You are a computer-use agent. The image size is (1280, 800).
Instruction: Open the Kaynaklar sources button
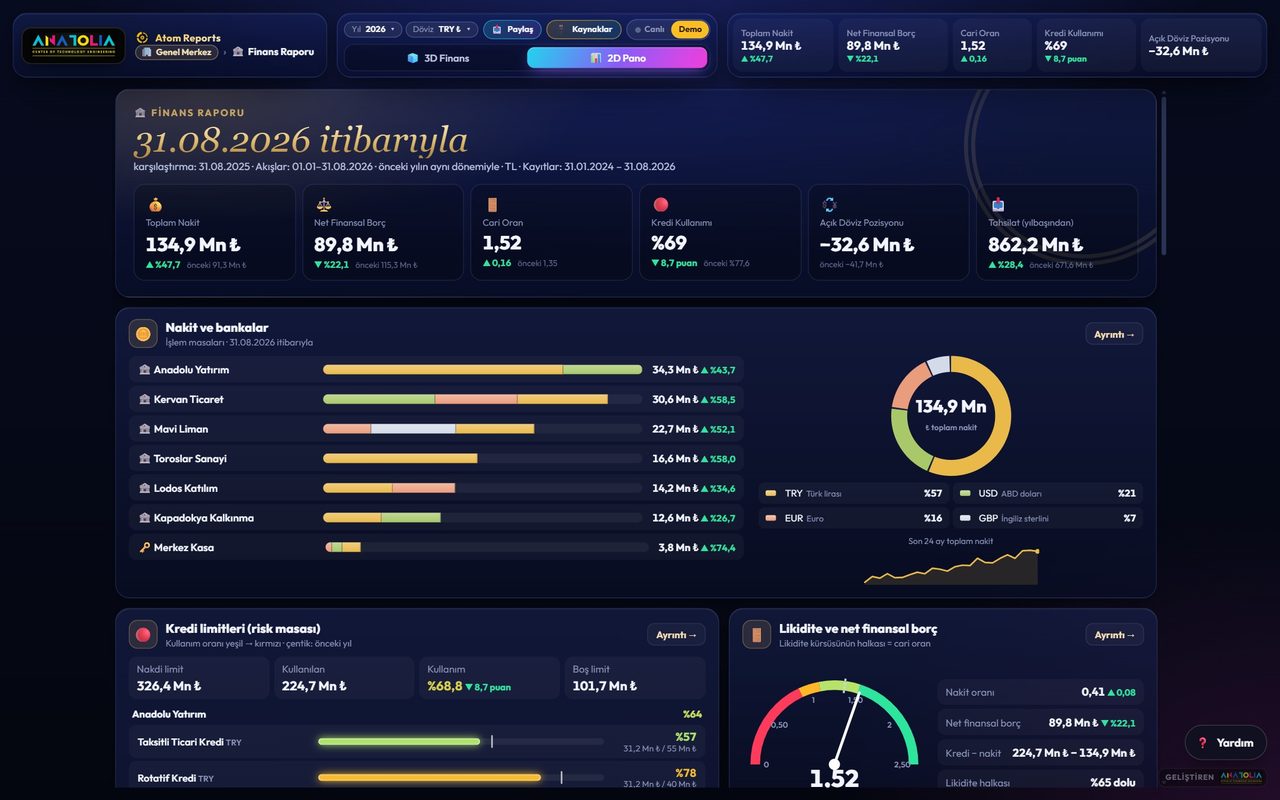(584, 30)
